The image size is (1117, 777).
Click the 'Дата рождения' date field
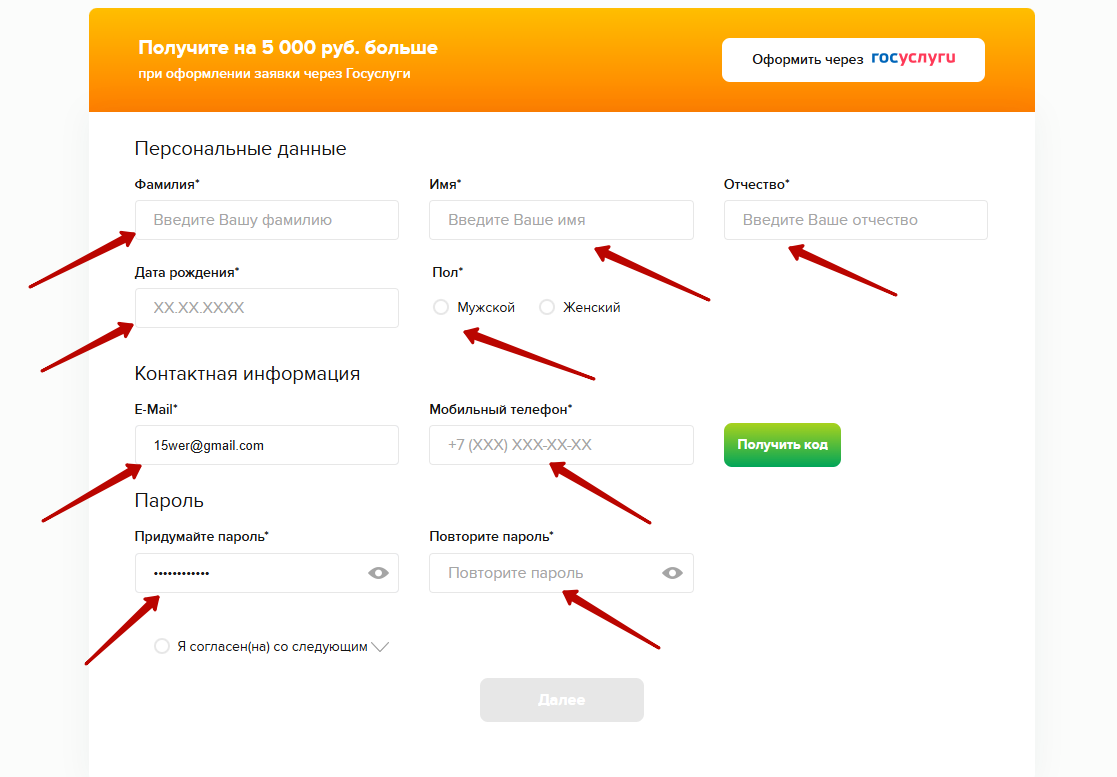266,308
